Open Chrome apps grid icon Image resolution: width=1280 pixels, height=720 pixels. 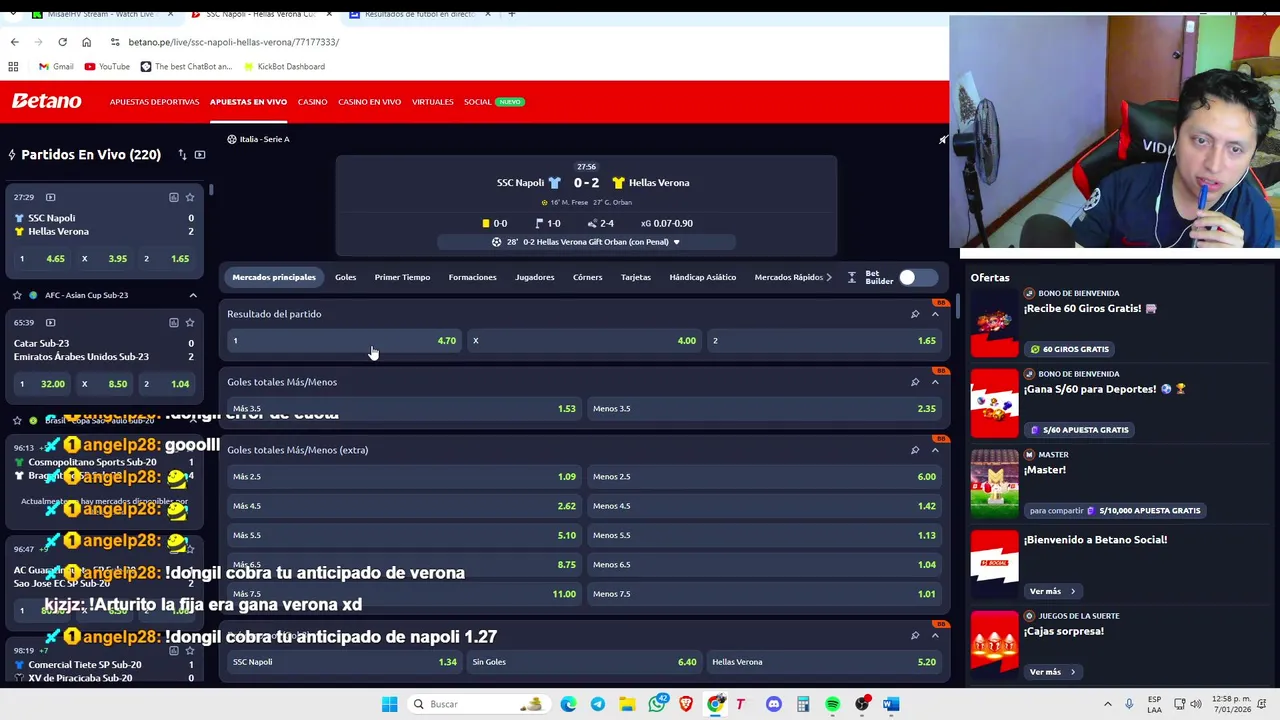[13, 66]
